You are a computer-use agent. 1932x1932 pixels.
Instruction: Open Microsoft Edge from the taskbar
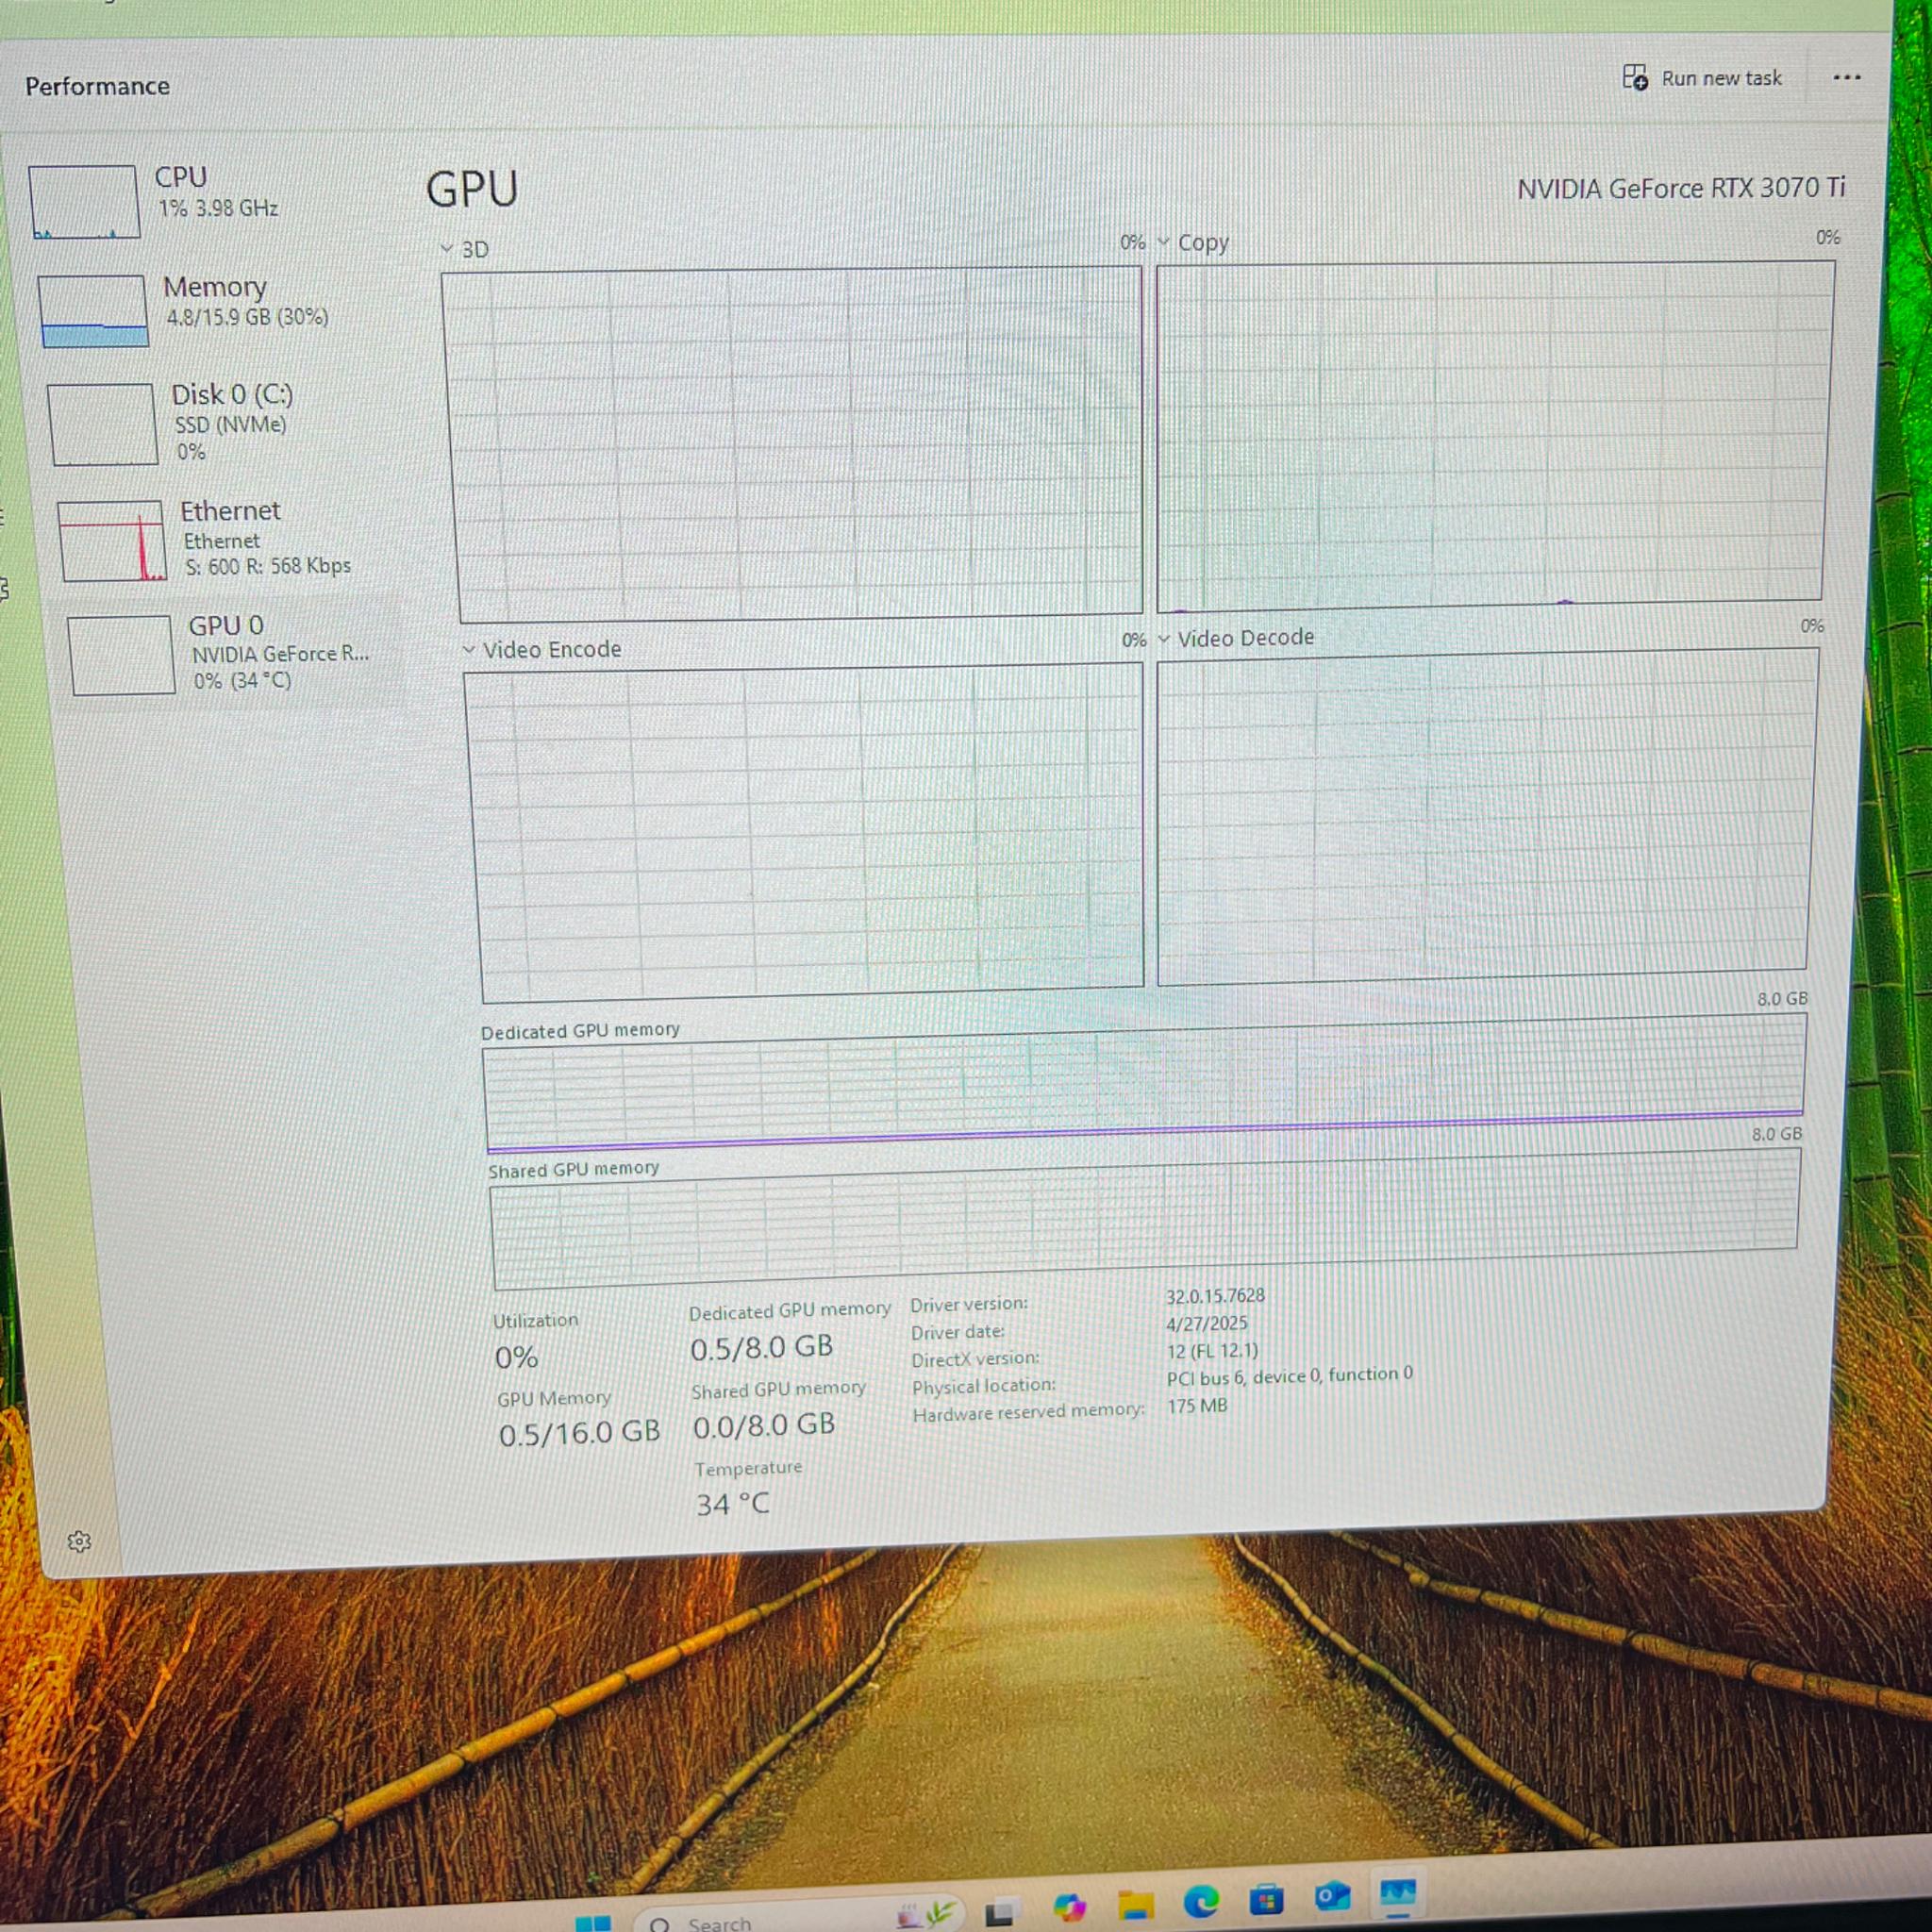1201,1901
